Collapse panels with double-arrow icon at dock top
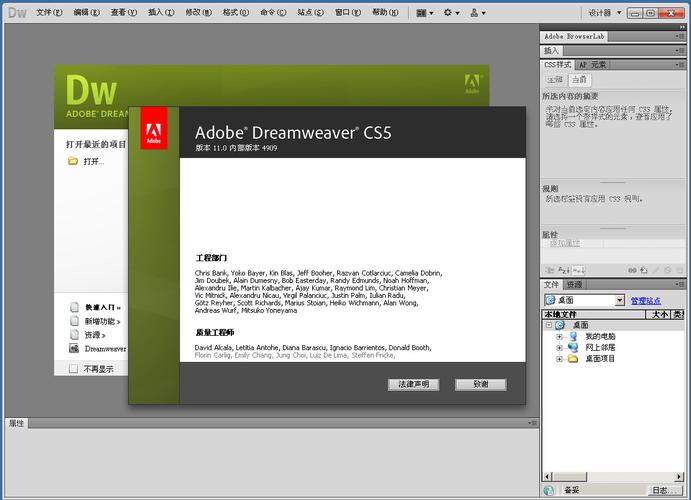This screenshot has width=691, height=500. click(x=682, y=27)
